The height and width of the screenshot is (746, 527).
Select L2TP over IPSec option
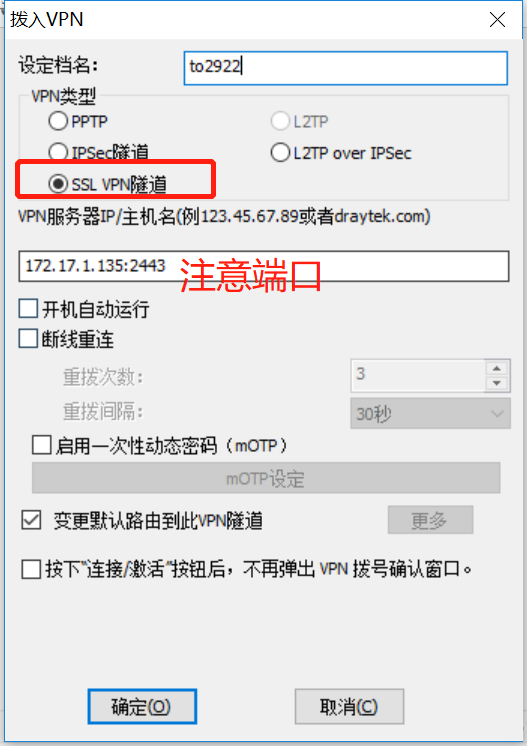(x=280, y=153)
